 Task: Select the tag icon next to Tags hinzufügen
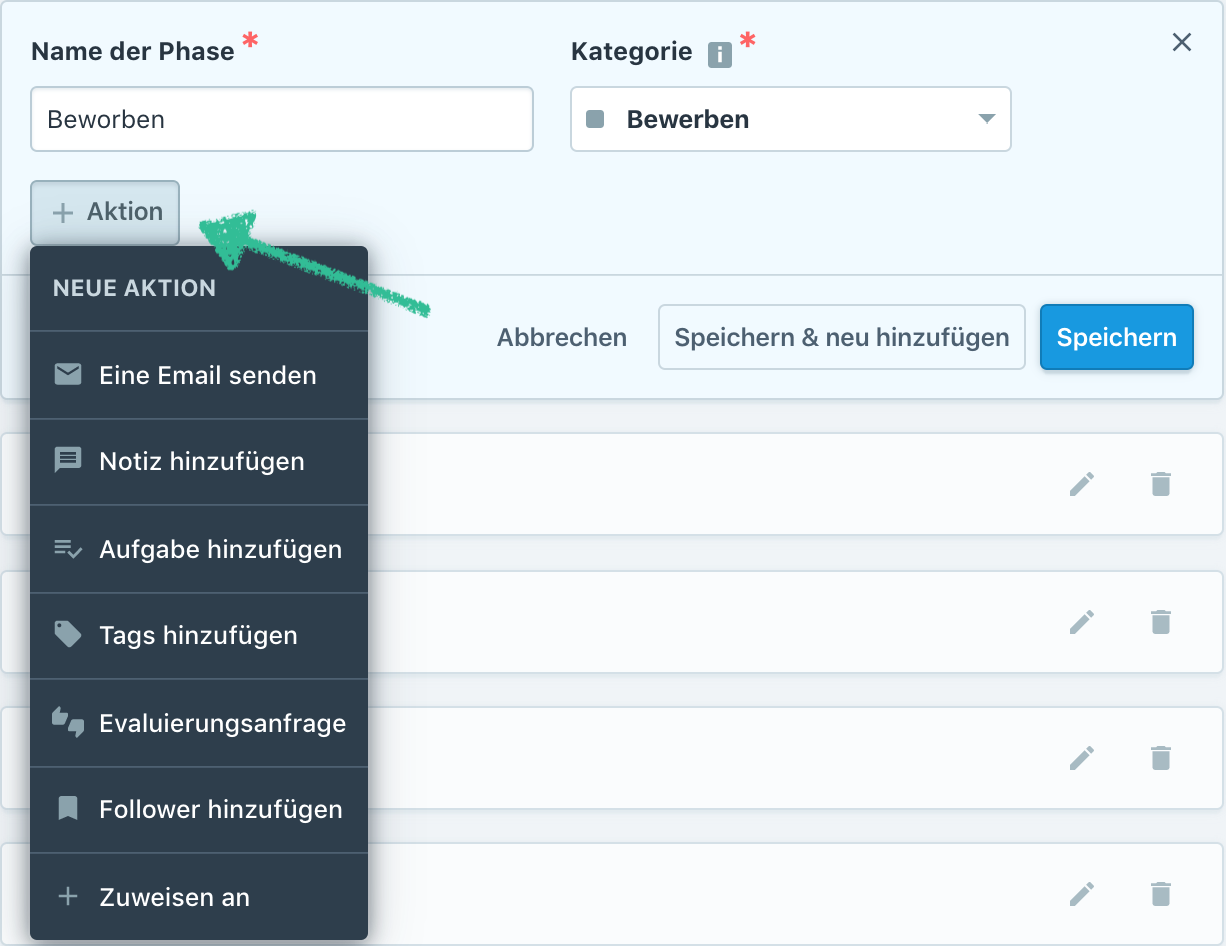(67, 635)
